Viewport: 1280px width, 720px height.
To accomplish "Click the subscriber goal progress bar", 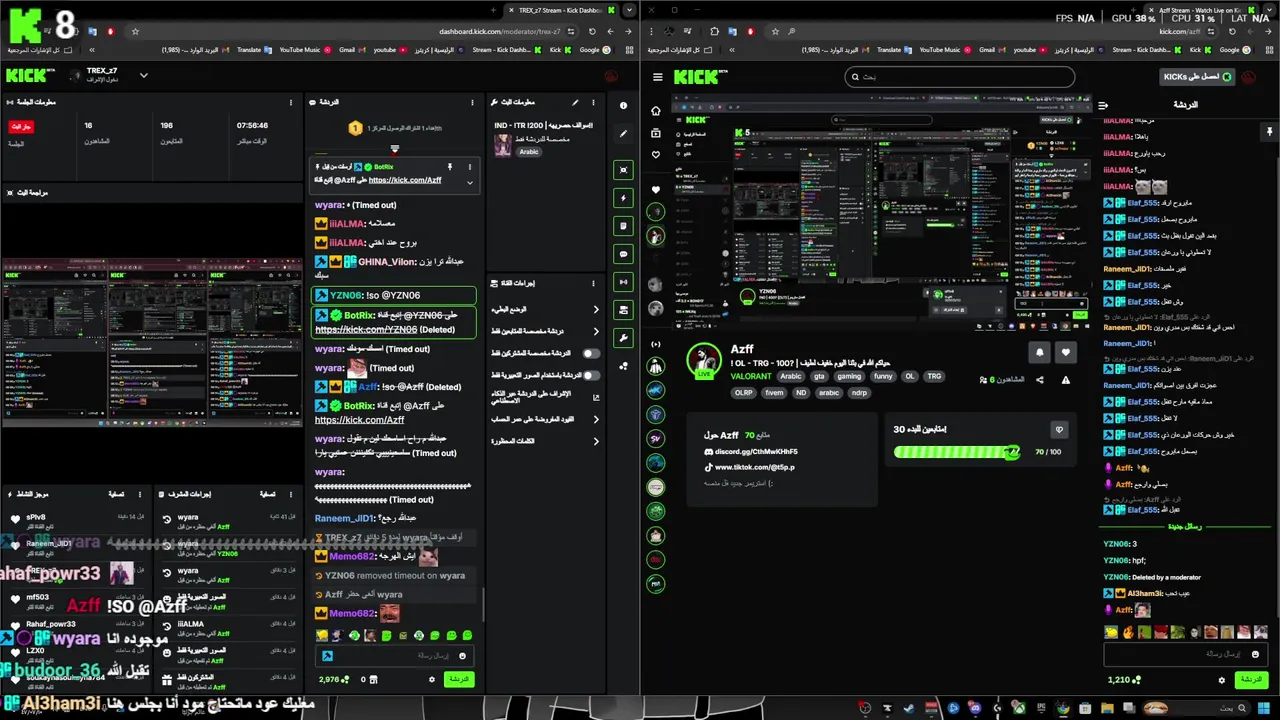I will click(x=957, y=452).
